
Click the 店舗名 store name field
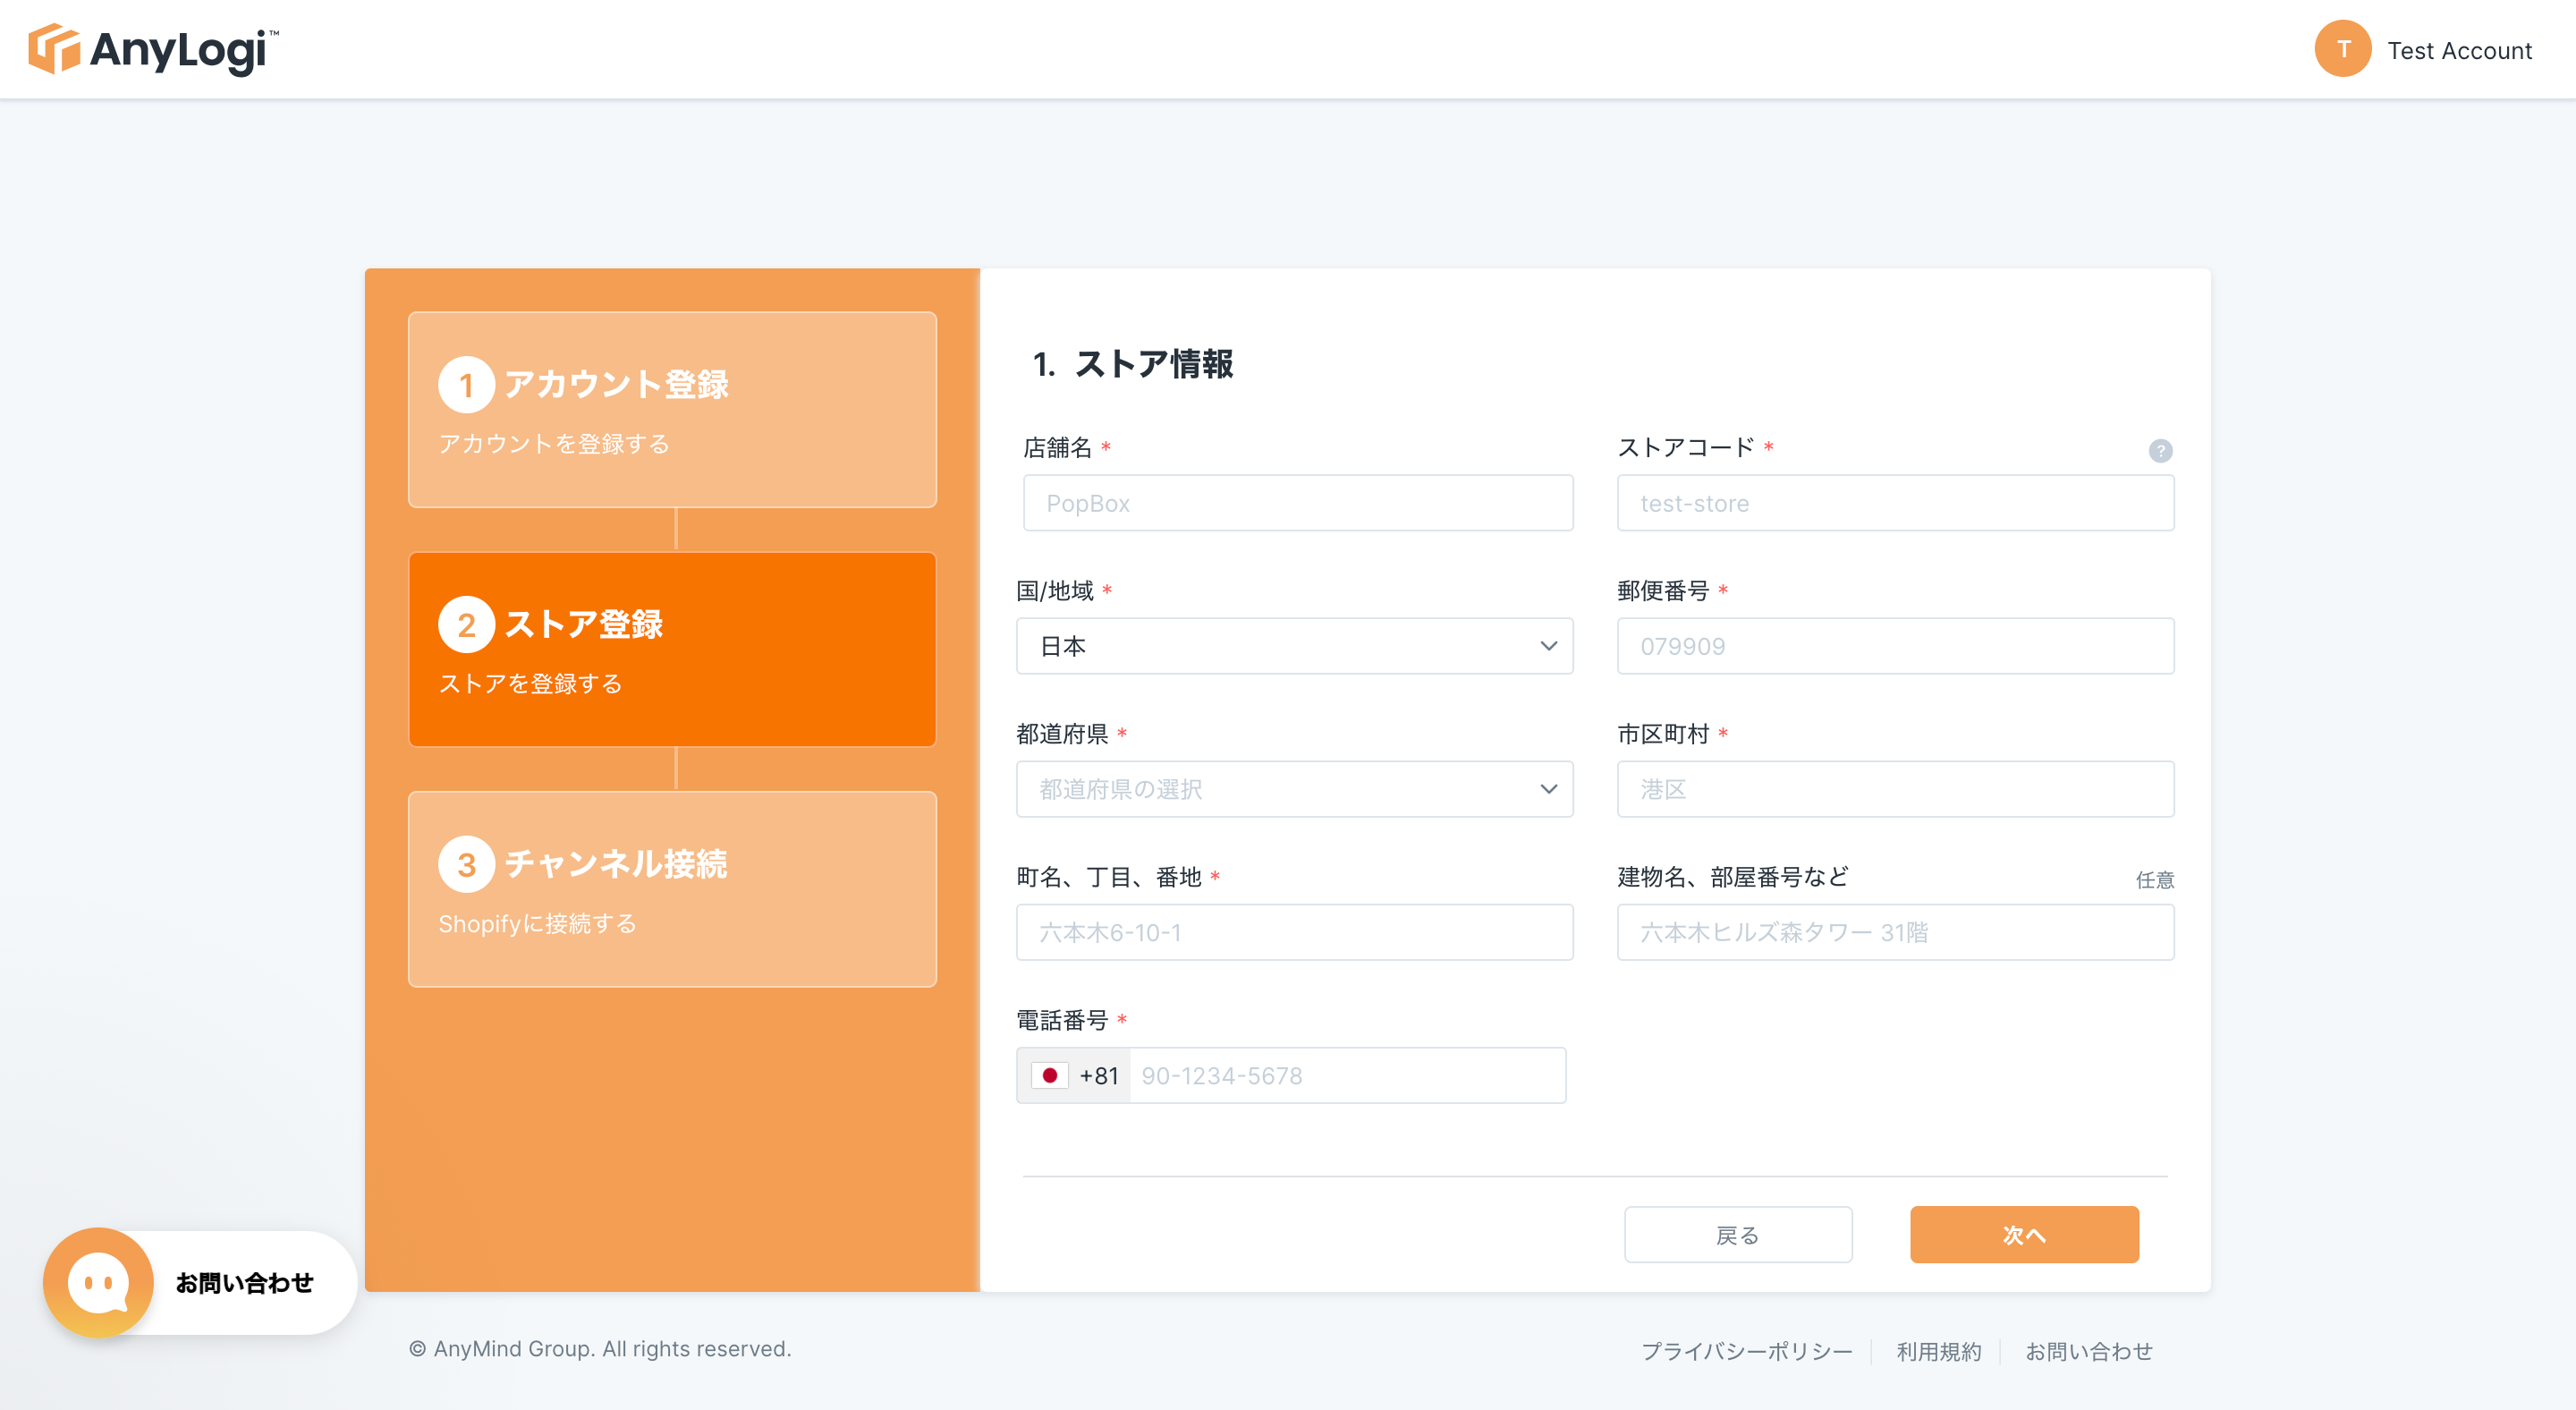pos(1297,503)
